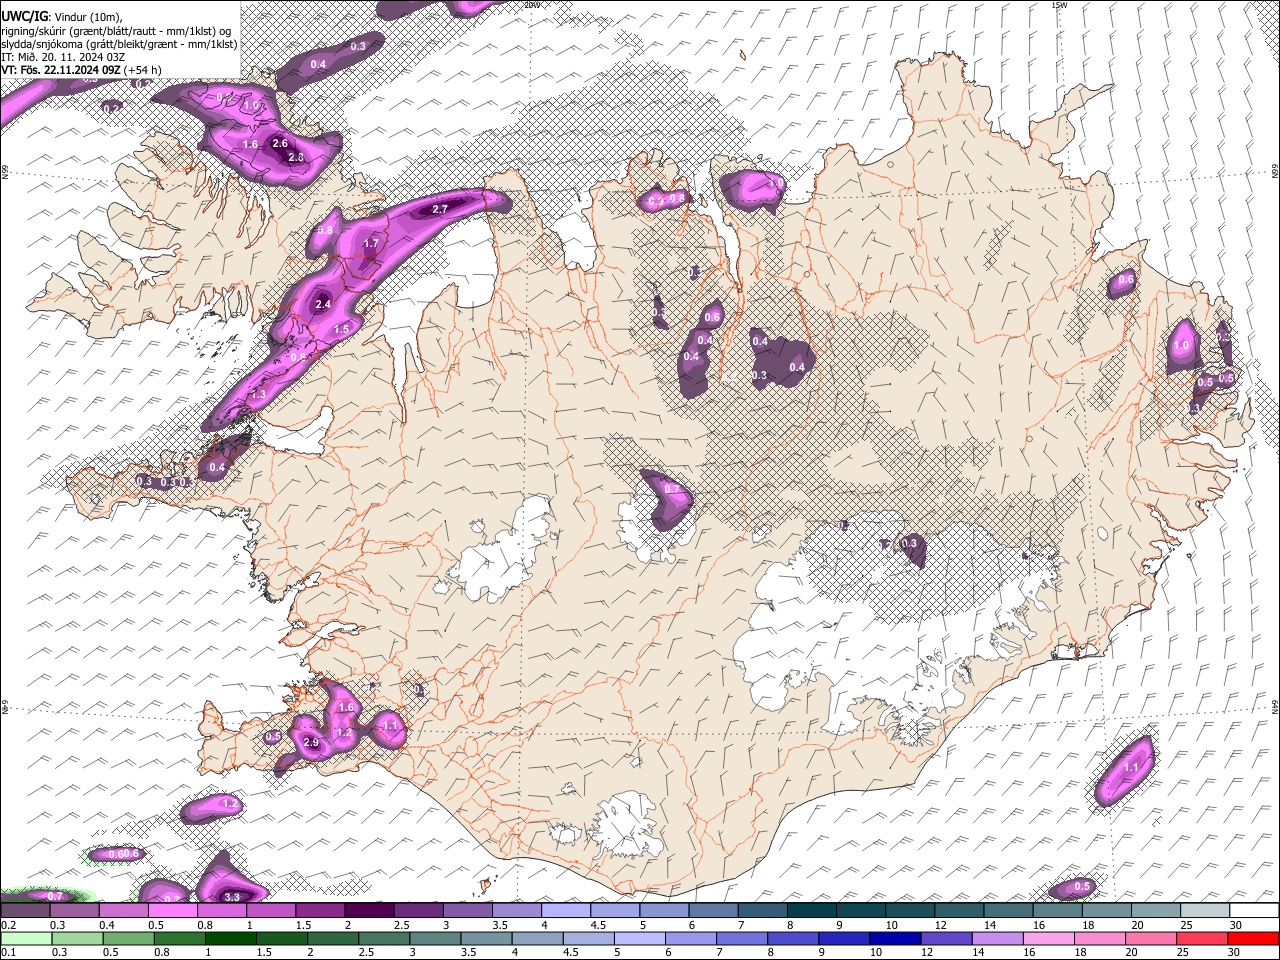Pick the dark teal snow swatch between 8 and 9

click(810, 910)
